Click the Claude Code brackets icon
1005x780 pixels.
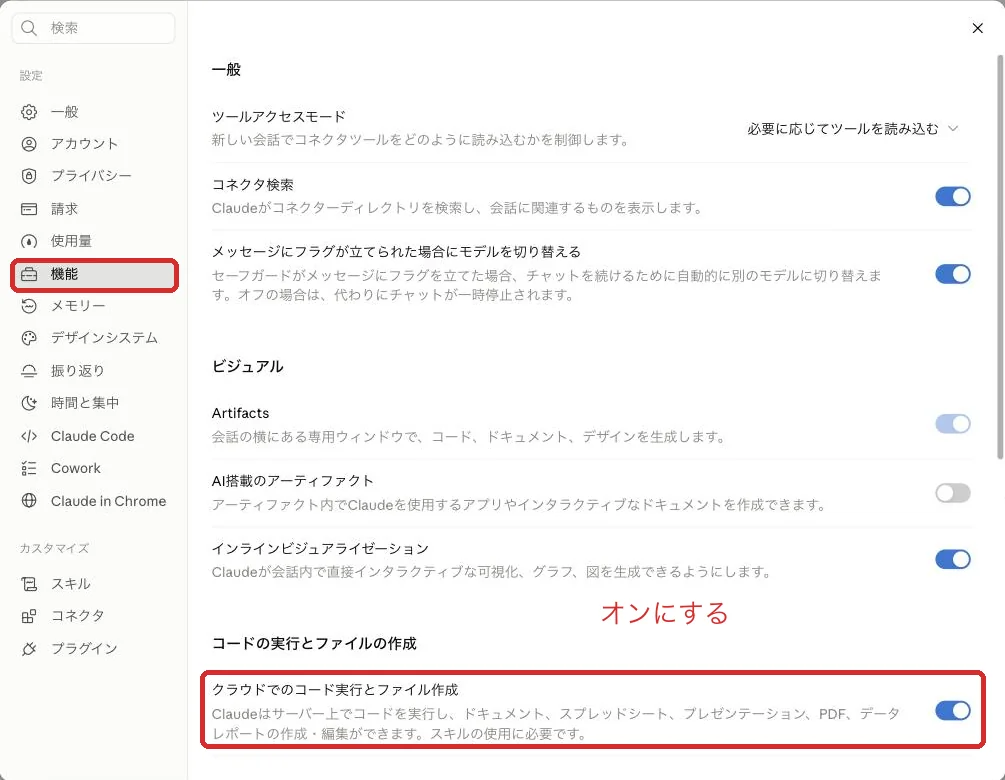29,436
